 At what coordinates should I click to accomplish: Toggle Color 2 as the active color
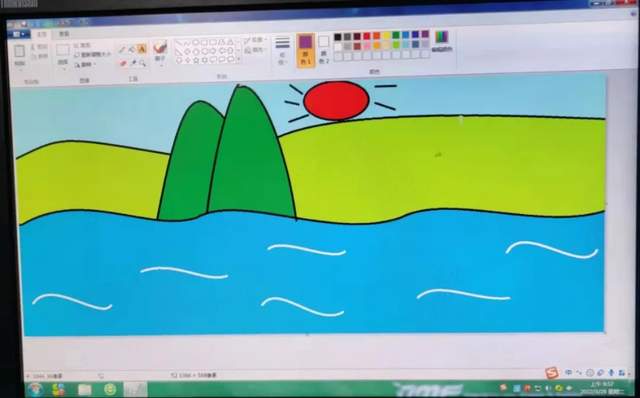tap(324, 50)
